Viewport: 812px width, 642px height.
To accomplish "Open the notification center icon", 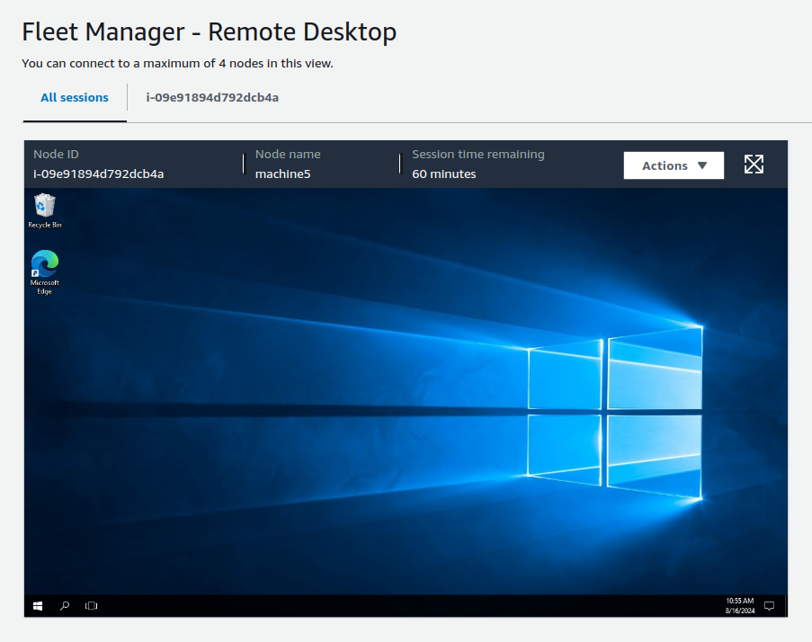I will point(770,606).
